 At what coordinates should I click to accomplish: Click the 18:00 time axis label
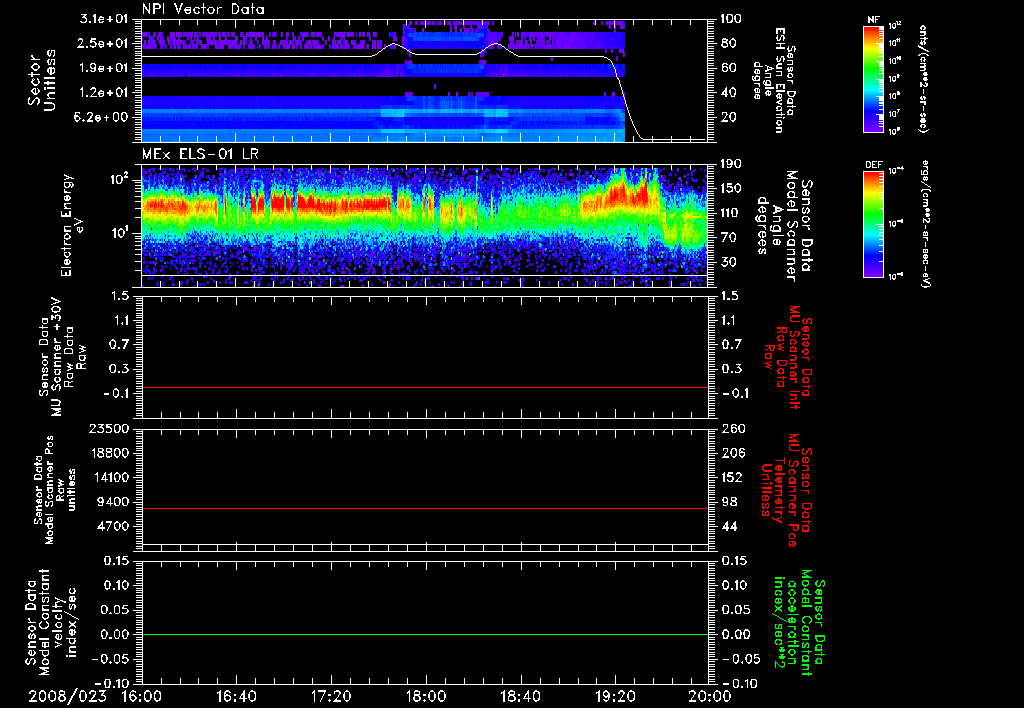coord(426,694)
